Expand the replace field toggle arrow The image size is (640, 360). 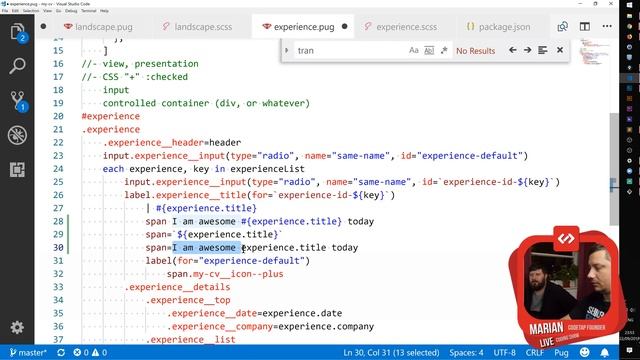click(287, 50)
